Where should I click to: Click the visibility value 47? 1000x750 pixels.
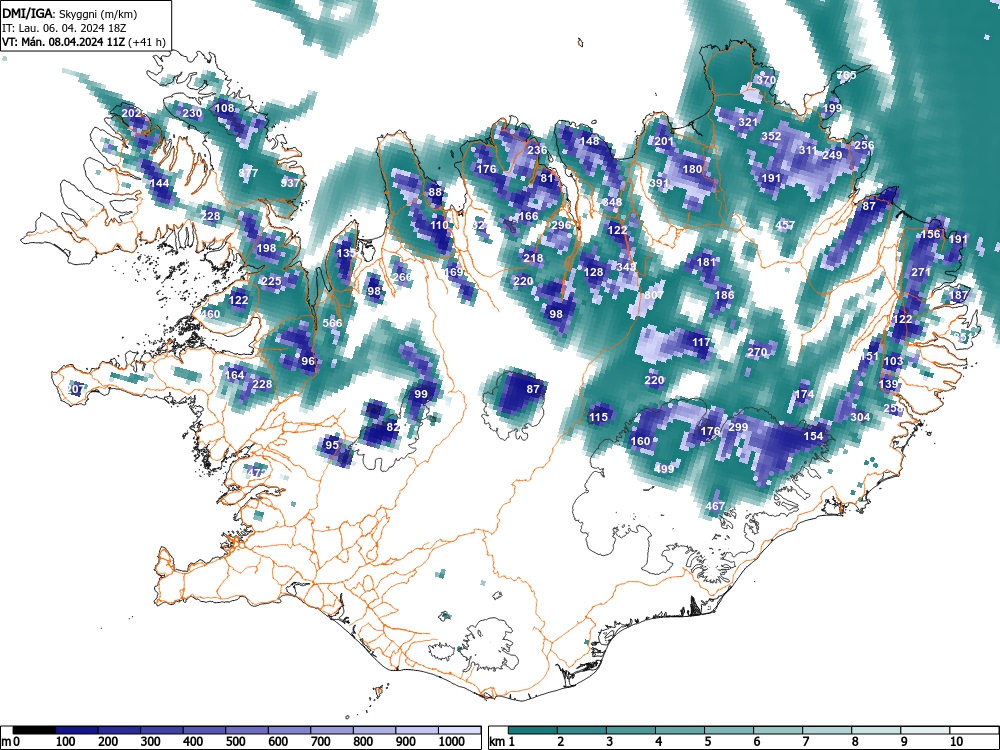pyautogui.click(x=254, y=473)
